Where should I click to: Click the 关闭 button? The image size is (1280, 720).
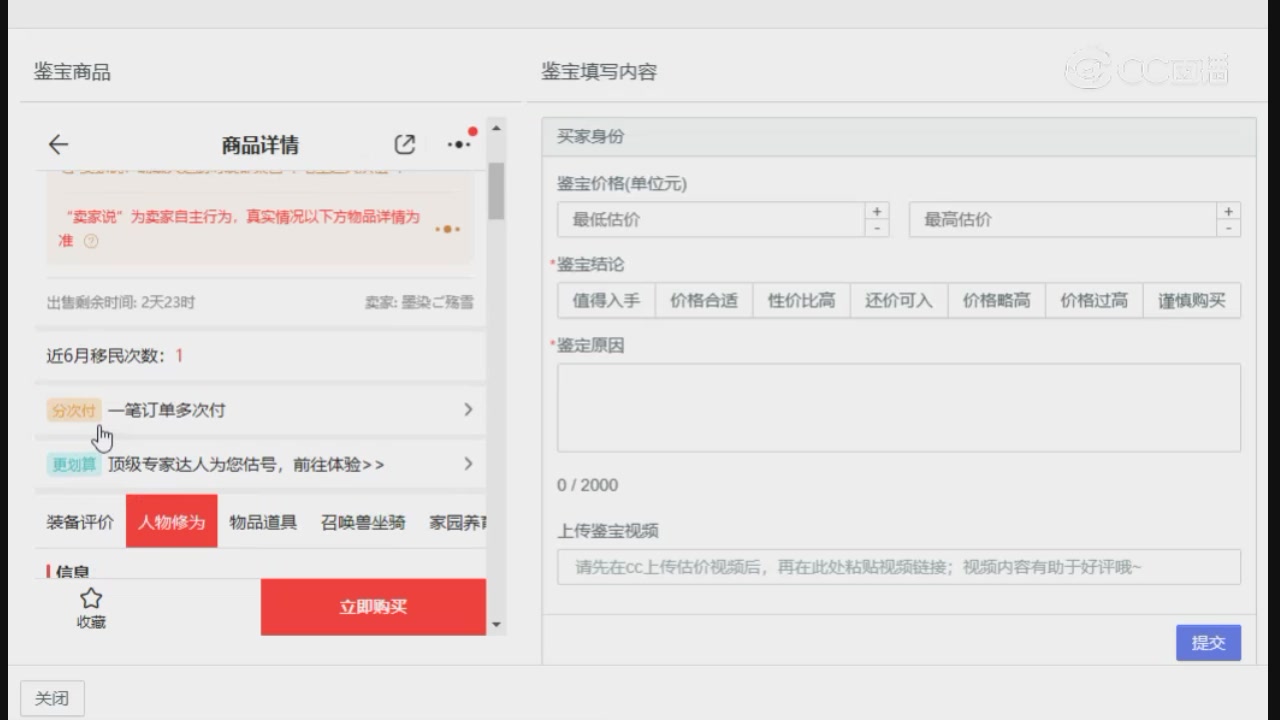coord(52,698)
